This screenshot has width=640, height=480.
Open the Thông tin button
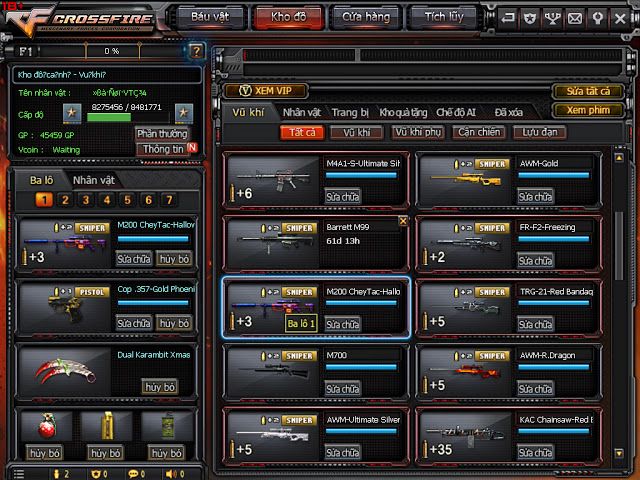point(163,149)
